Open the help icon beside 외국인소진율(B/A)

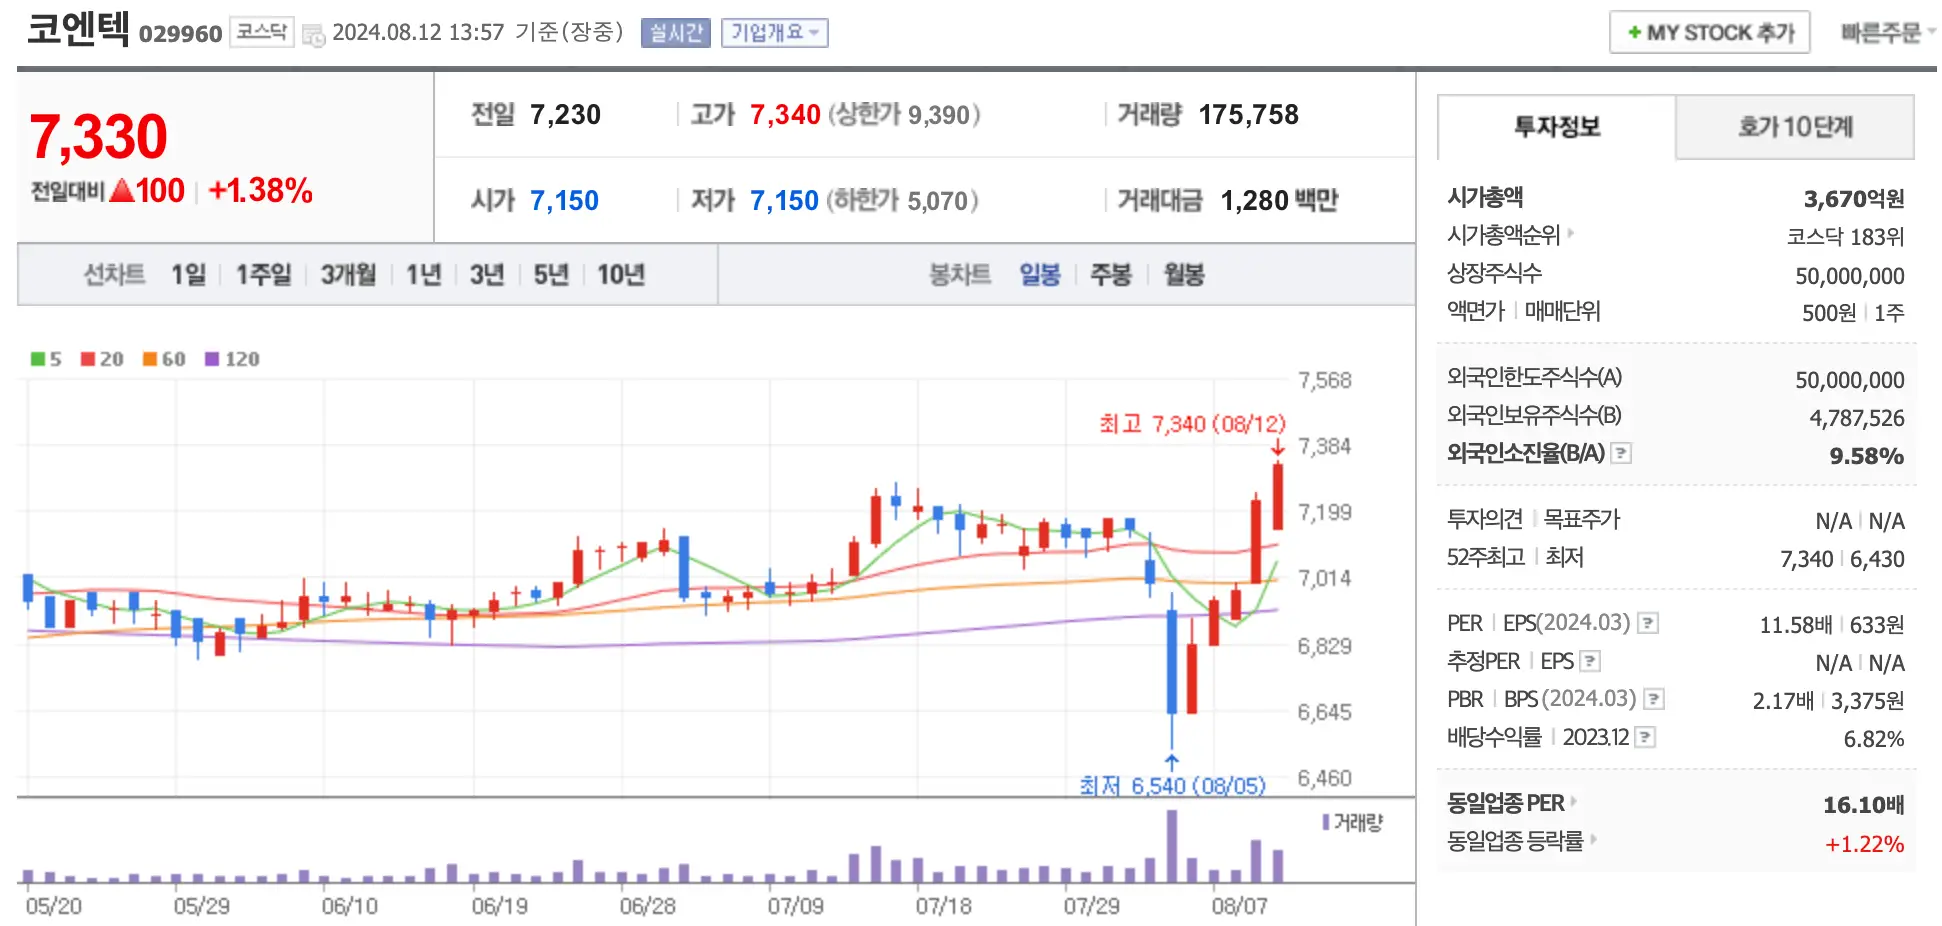(1622, 453)
